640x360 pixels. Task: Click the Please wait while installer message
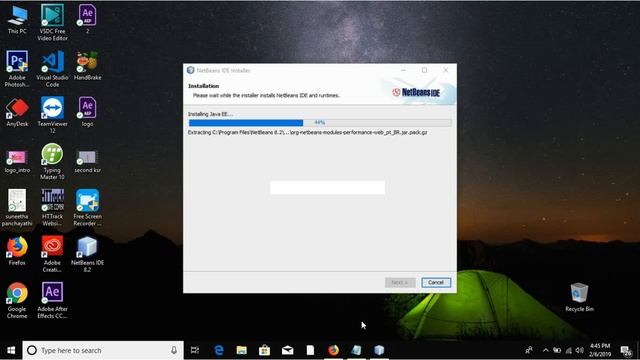(266, 95)
